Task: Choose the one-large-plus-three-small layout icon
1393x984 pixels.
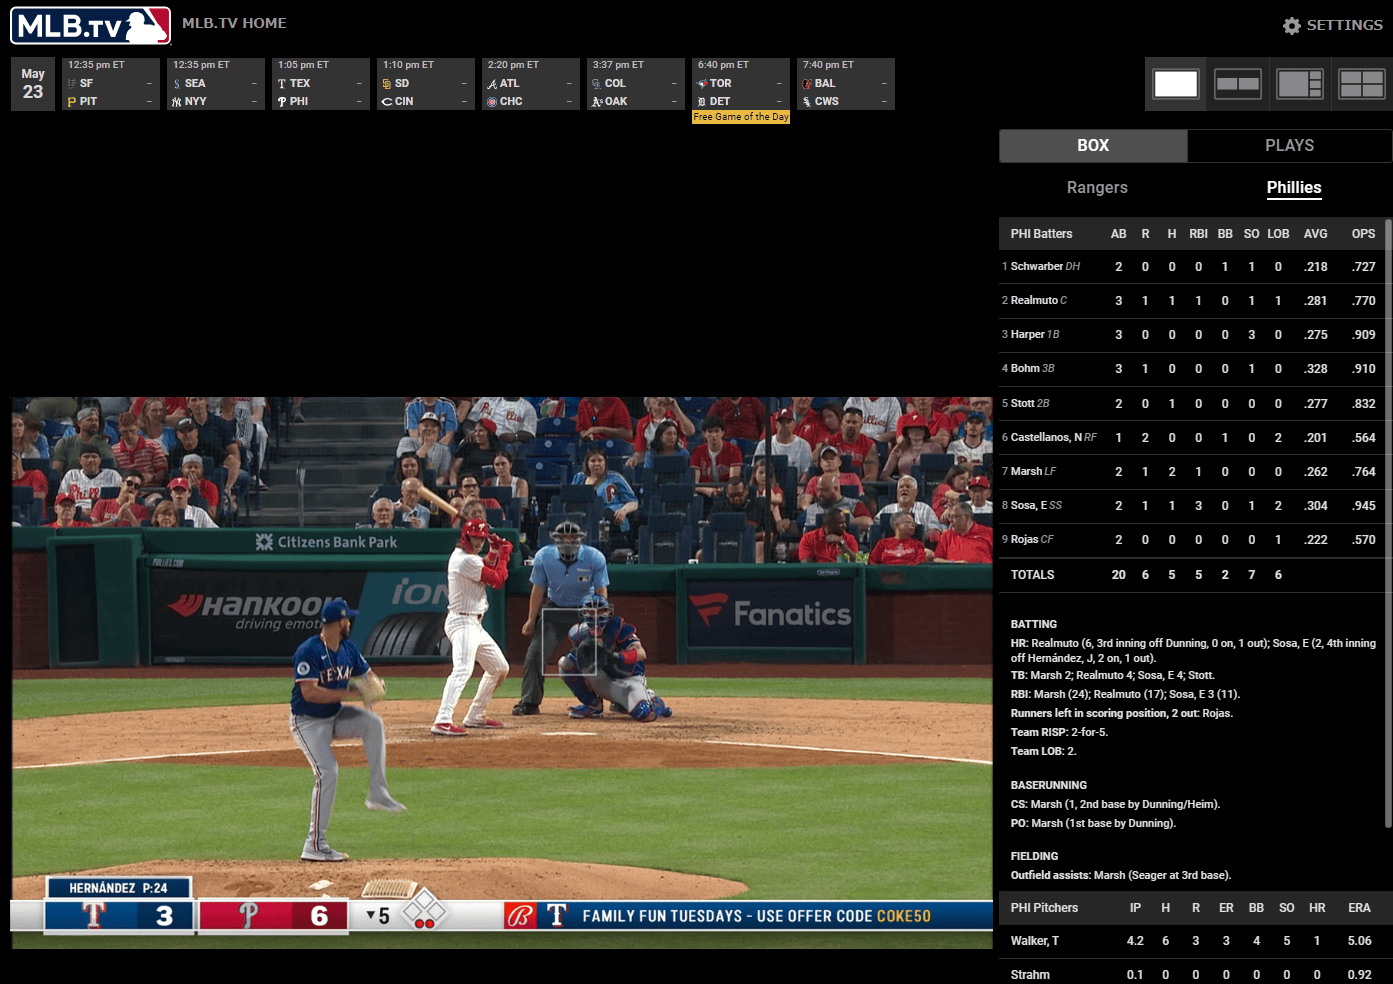Action: point(1300,84)
